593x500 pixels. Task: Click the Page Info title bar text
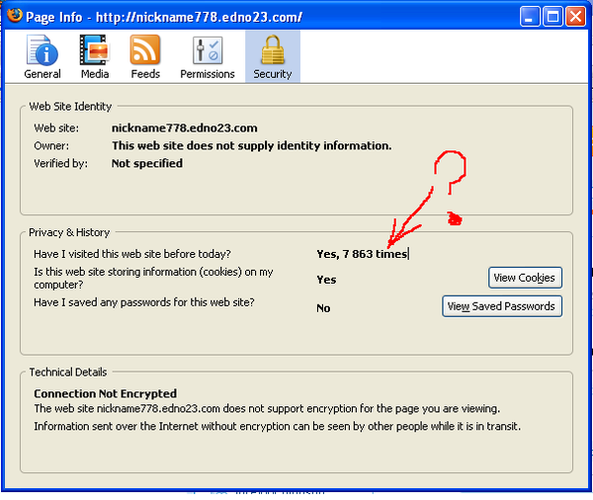click(164, 17)
